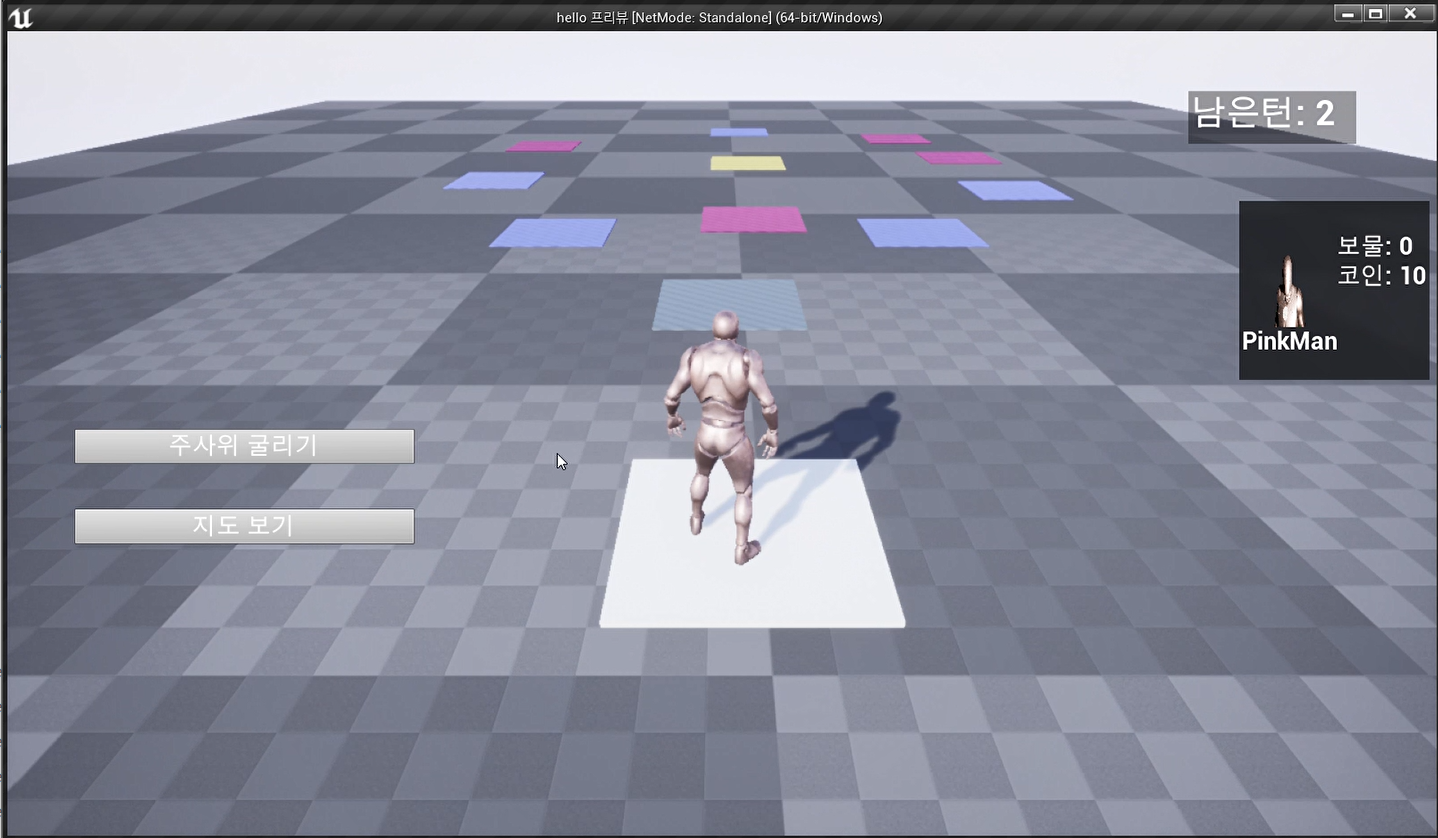This screenshot has height=838, width=1438.
Task: Click the large pink tile in center
Action: 753,219
